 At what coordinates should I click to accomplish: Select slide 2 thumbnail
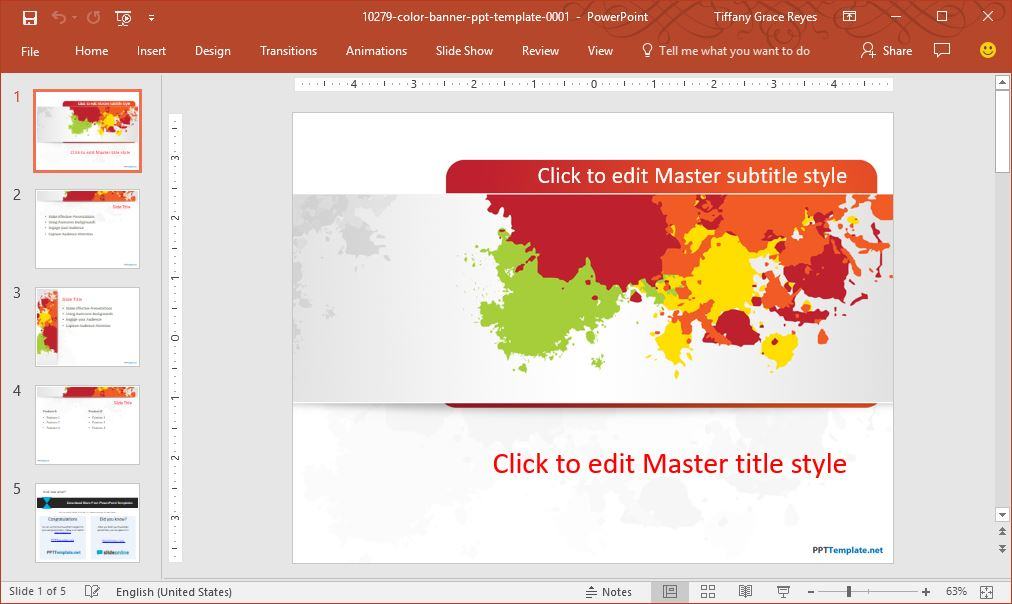click(x=87, y=229)
